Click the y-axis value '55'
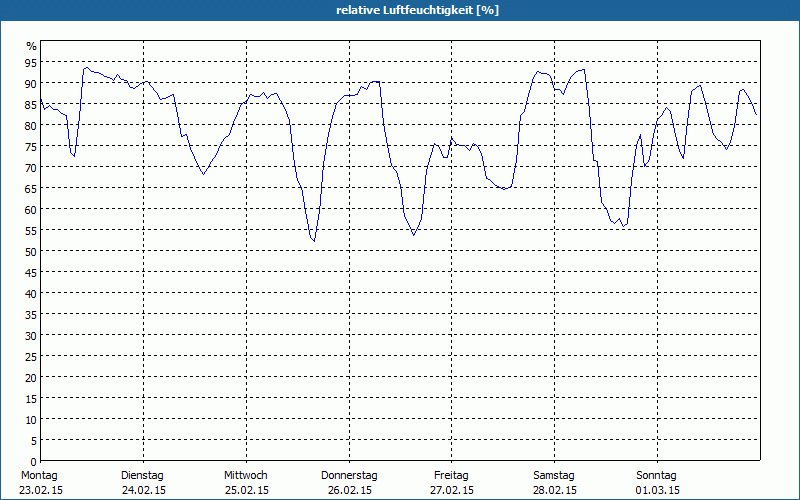This screenshot has height=500, width=800. pyautogui.click(x=31, y=231)
